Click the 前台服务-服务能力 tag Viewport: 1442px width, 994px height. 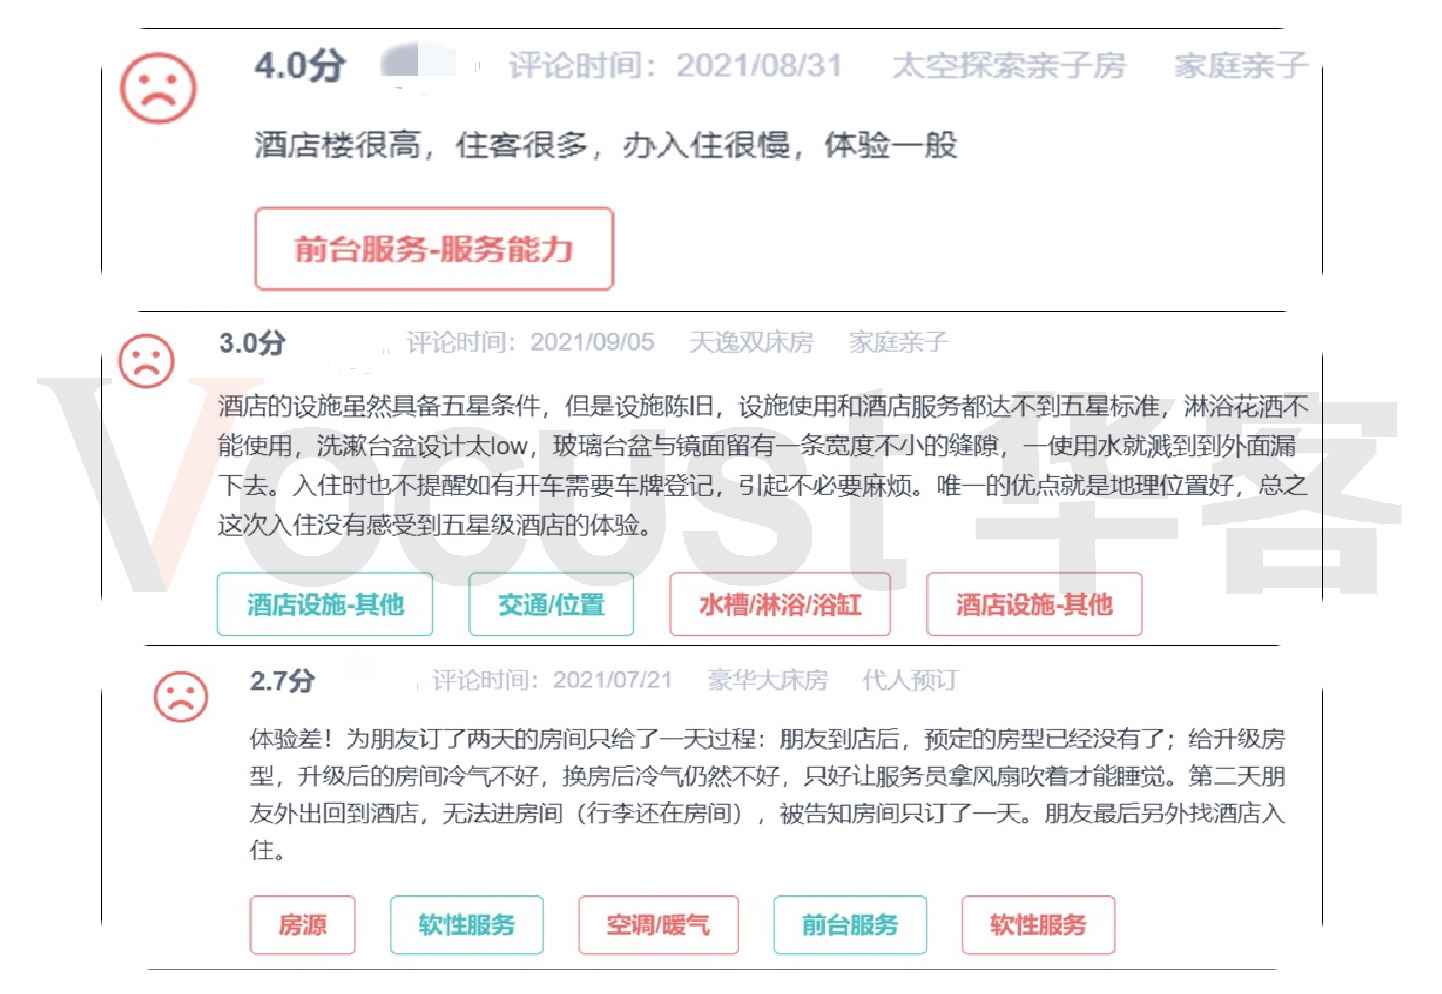[x=434, y=249]
